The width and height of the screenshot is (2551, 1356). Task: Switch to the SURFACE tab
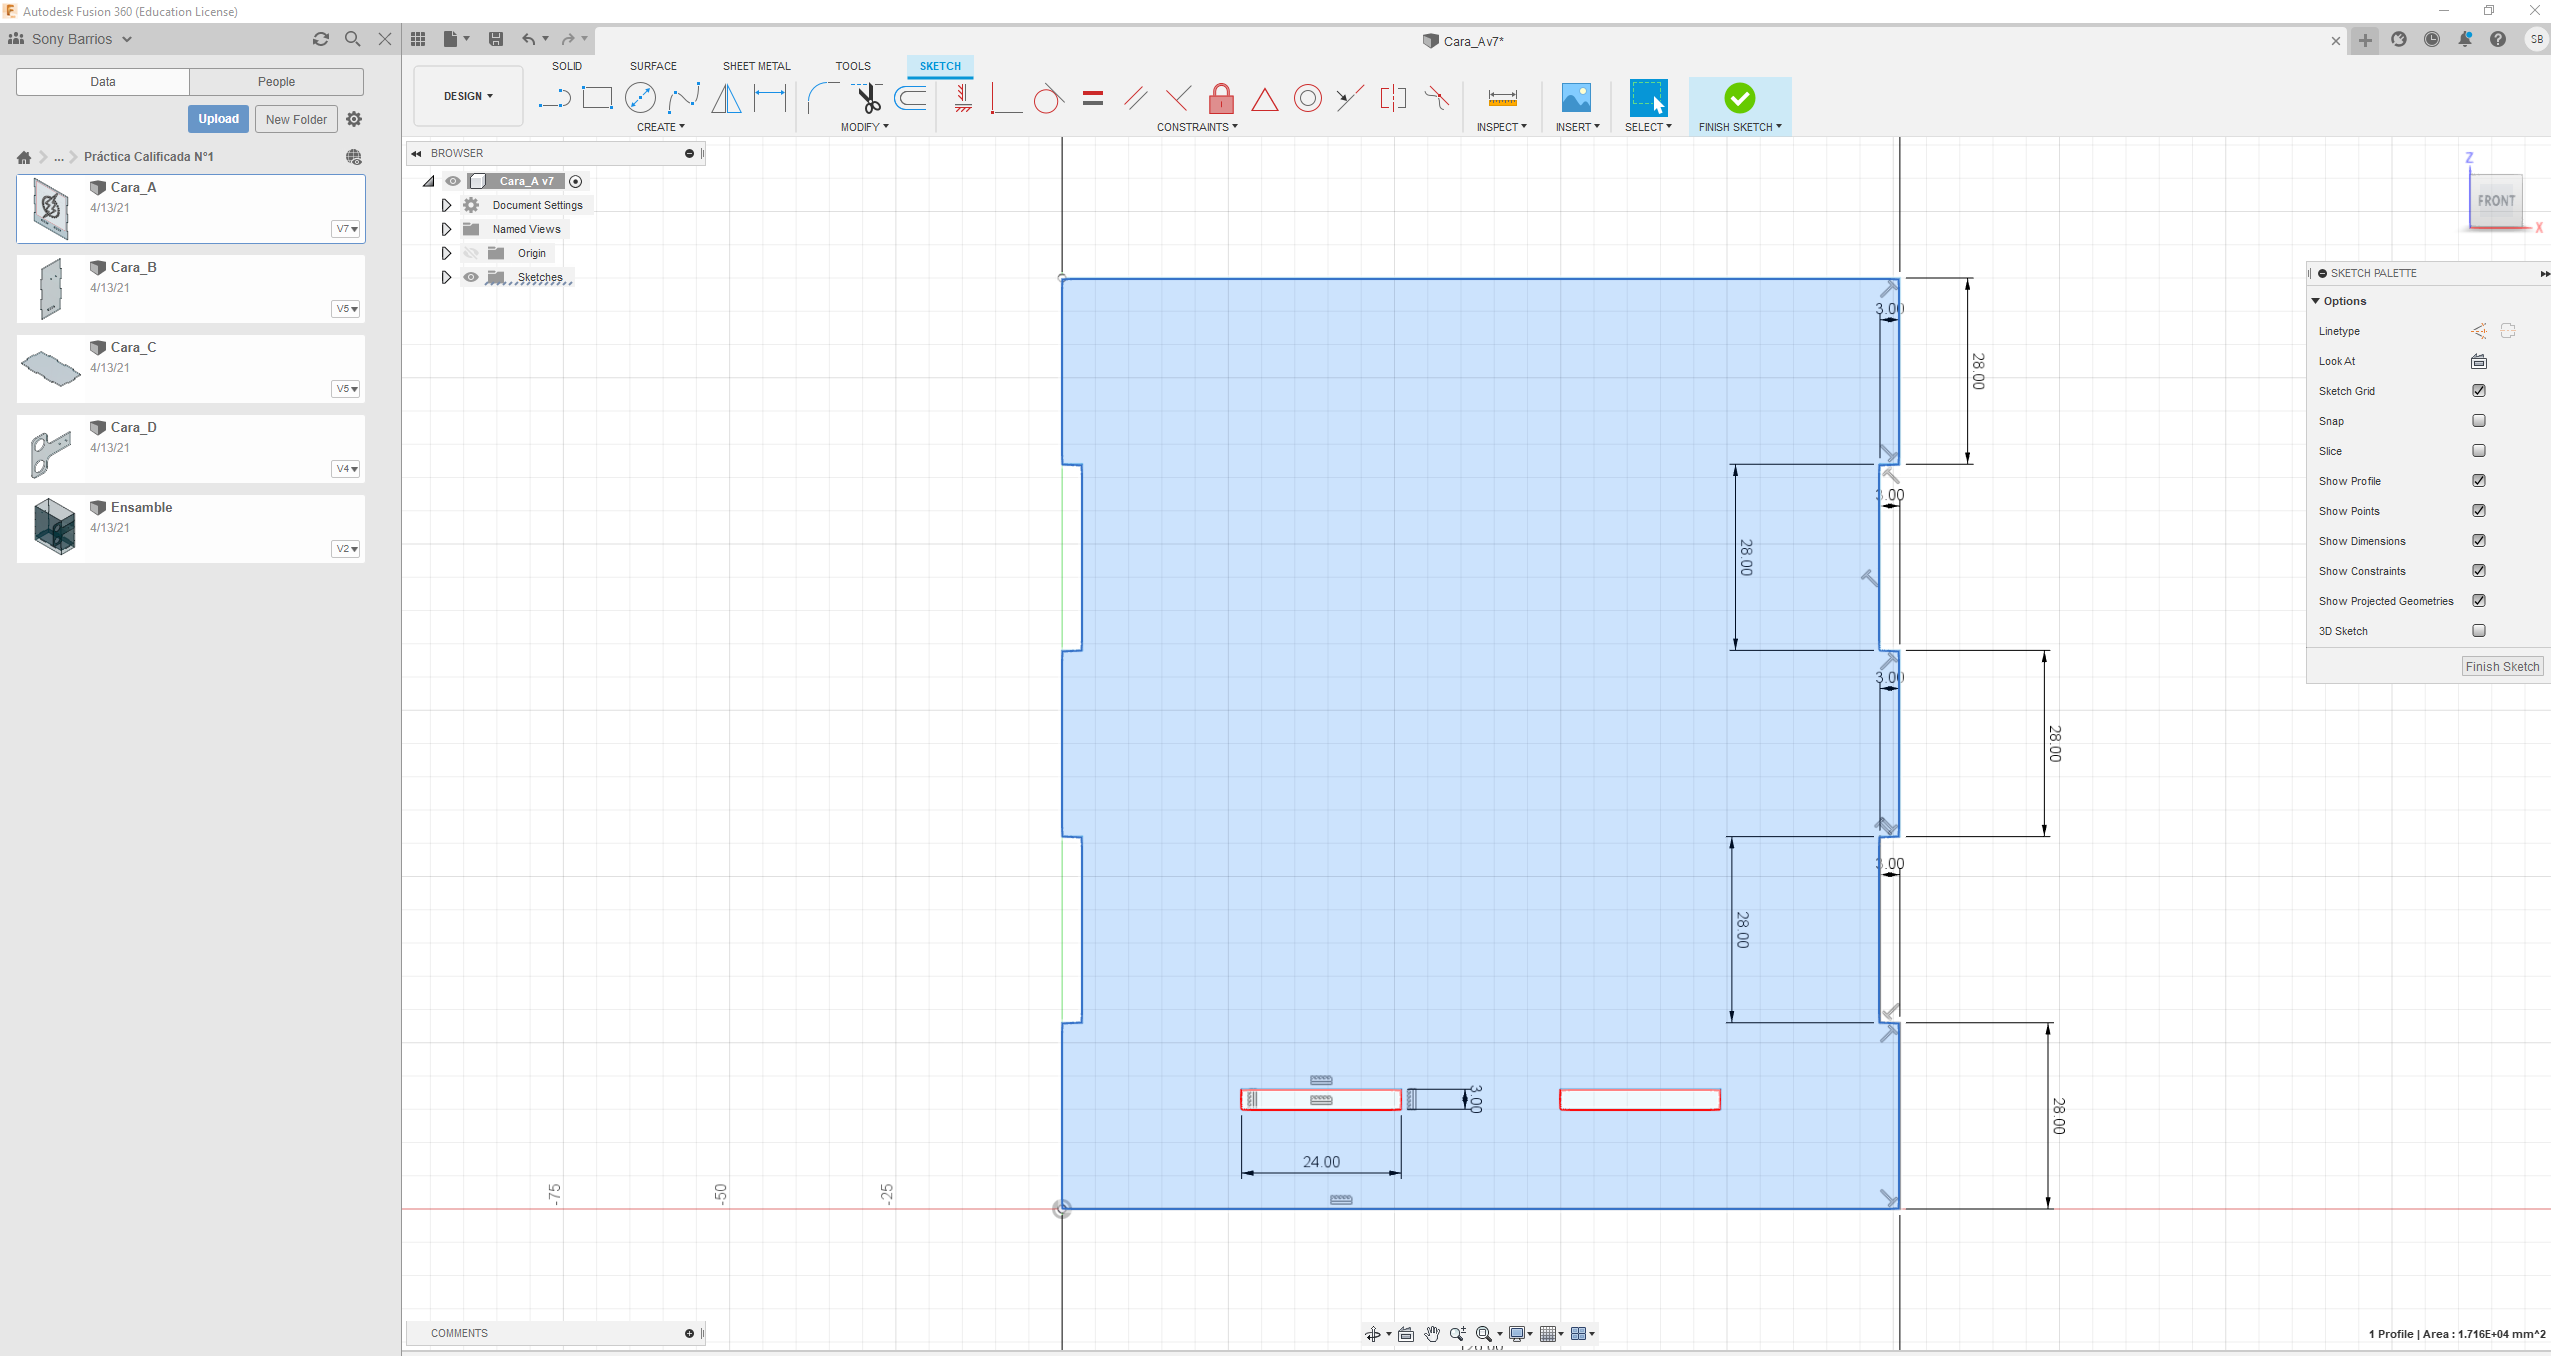[653, 66]
